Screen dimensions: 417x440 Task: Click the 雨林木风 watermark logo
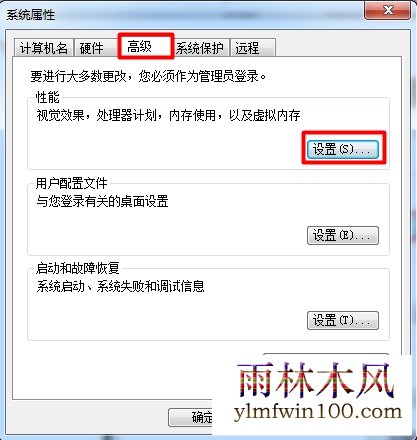pos(316,380)
